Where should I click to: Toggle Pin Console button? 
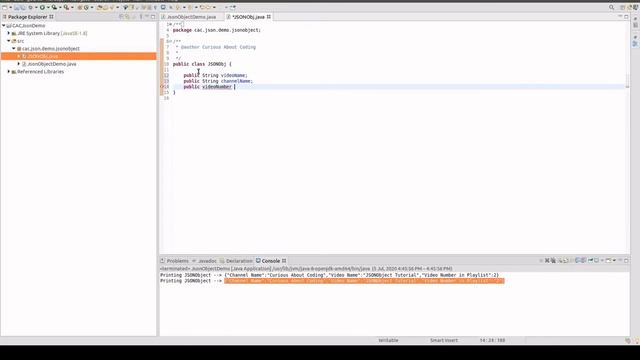[x=590, y=260]
